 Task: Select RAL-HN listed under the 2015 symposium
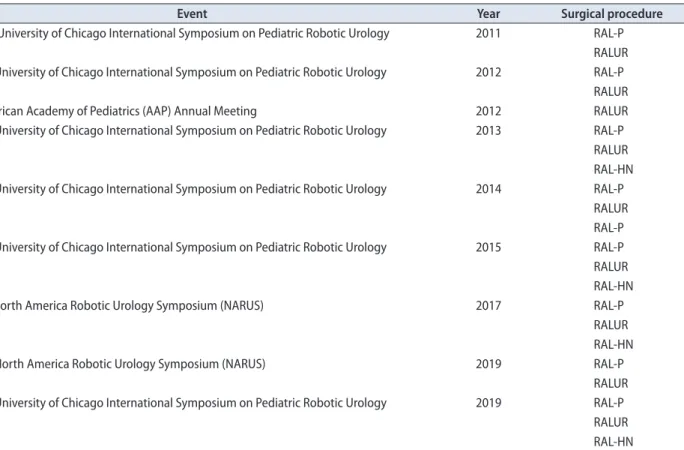613,286
